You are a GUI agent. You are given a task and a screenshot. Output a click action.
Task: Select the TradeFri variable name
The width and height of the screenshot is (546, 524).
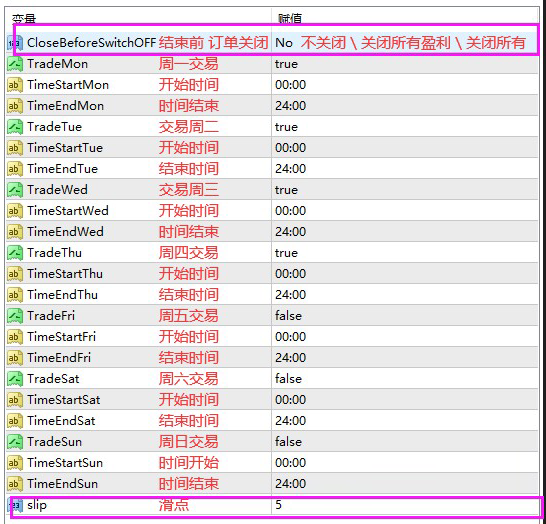coord(51,316)
